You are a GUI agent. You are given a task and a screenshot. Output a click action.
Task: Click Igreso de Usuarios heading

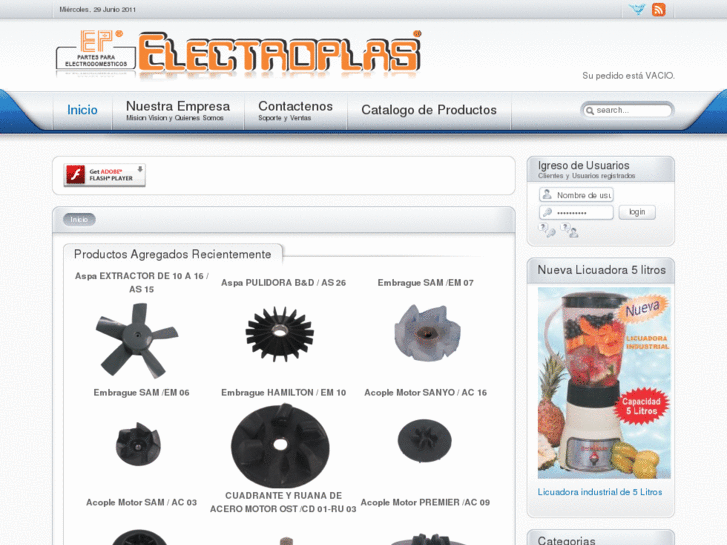(x=583, y=166)
